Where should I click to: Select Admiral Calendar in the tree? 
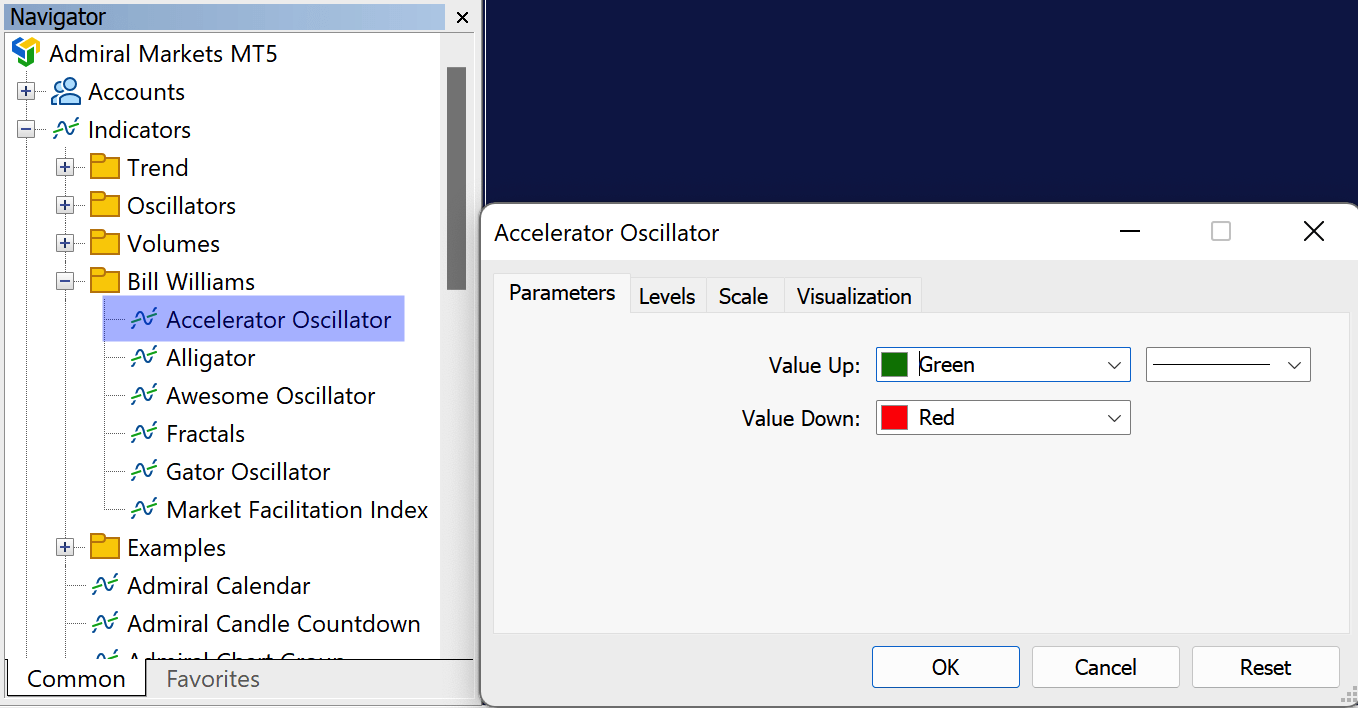218,586
